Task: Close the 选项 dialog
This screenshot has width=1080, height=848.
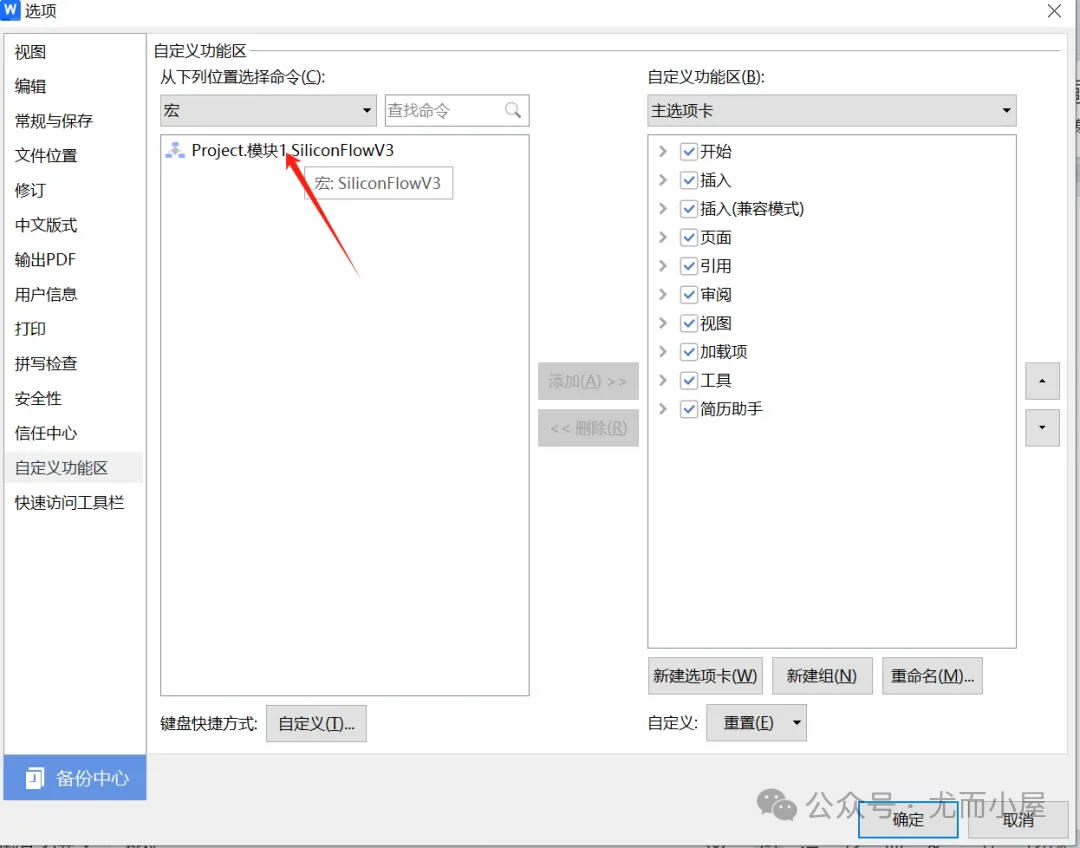Action: coord(1054,11)
